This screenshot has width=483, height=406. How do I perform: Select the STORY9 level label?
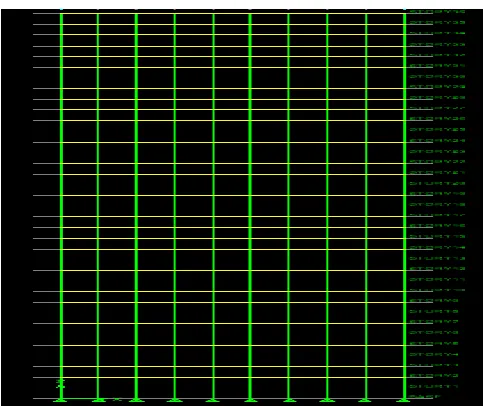tap(434, 300)
